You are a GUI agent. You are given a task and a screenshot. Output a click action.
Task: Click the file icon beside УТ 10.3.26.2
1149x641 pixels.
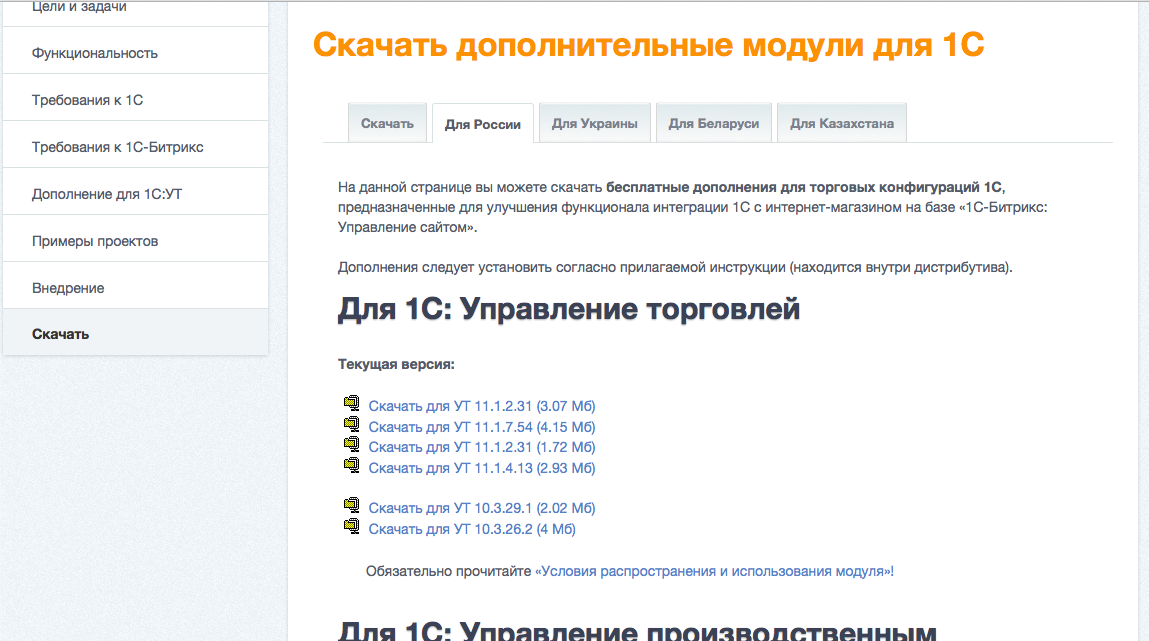point(351,527)
